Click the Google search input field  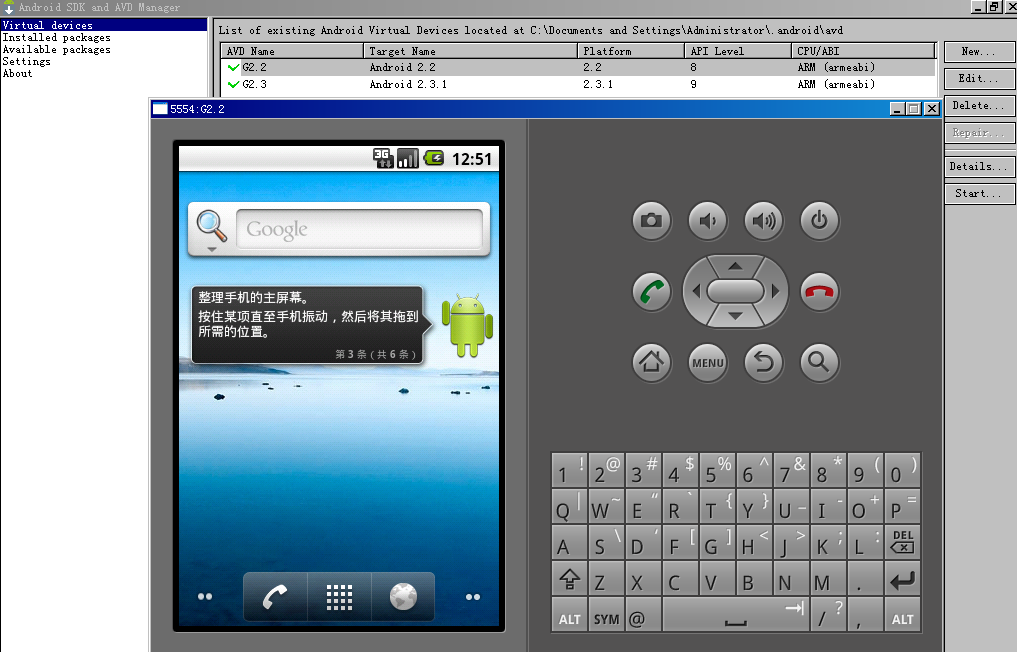(x=359, y=230)
